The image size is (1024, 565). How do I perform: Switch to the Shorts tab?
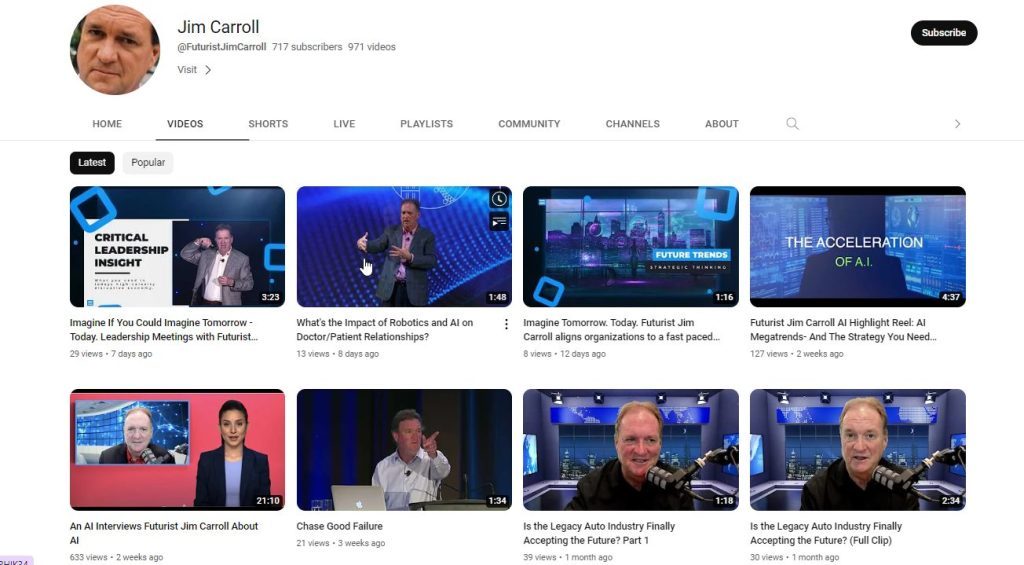coord(268,124)
